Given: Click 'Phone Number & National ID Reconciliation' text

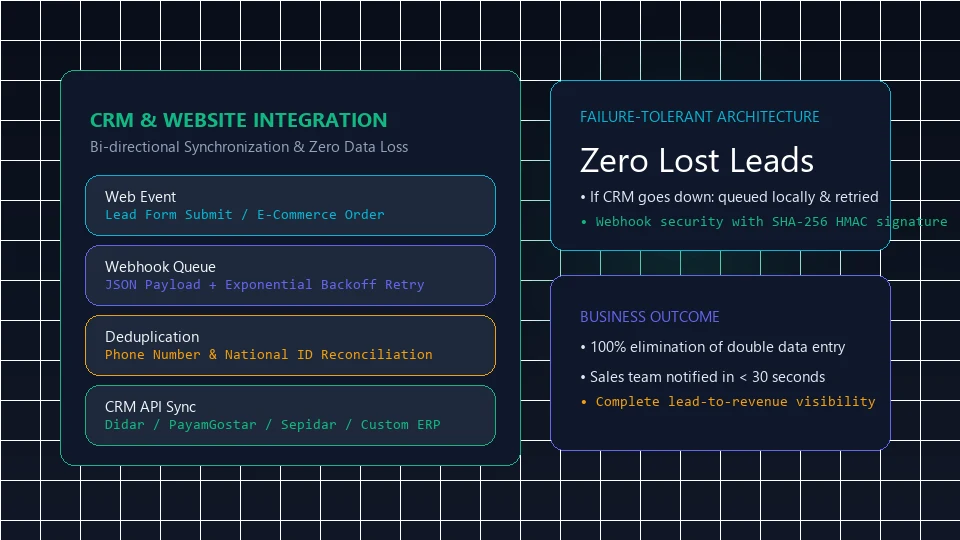Looking at the screenshot, I should 268,354.
